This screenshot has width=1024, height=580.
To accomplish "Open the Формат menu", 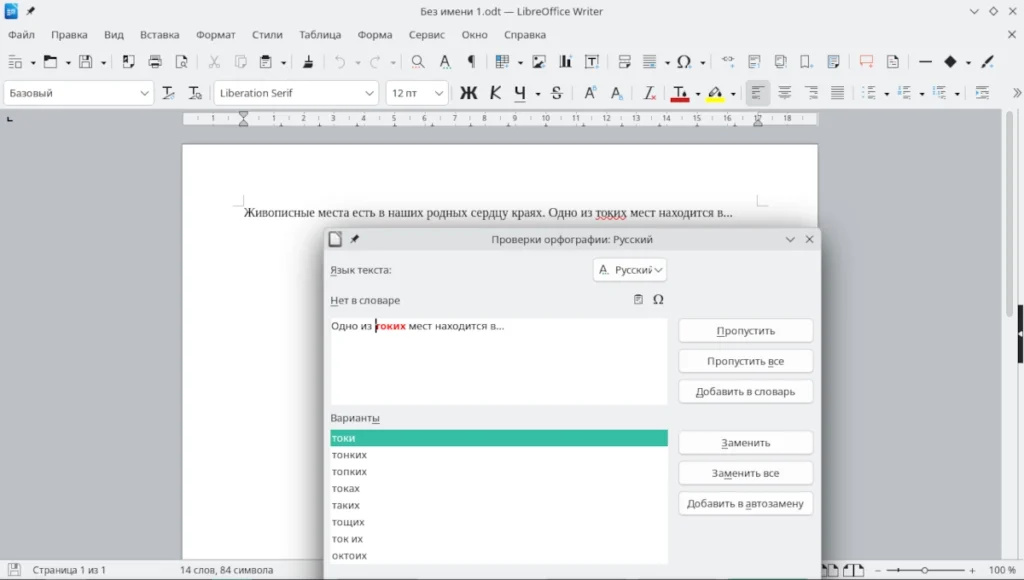I will [216, 35].
